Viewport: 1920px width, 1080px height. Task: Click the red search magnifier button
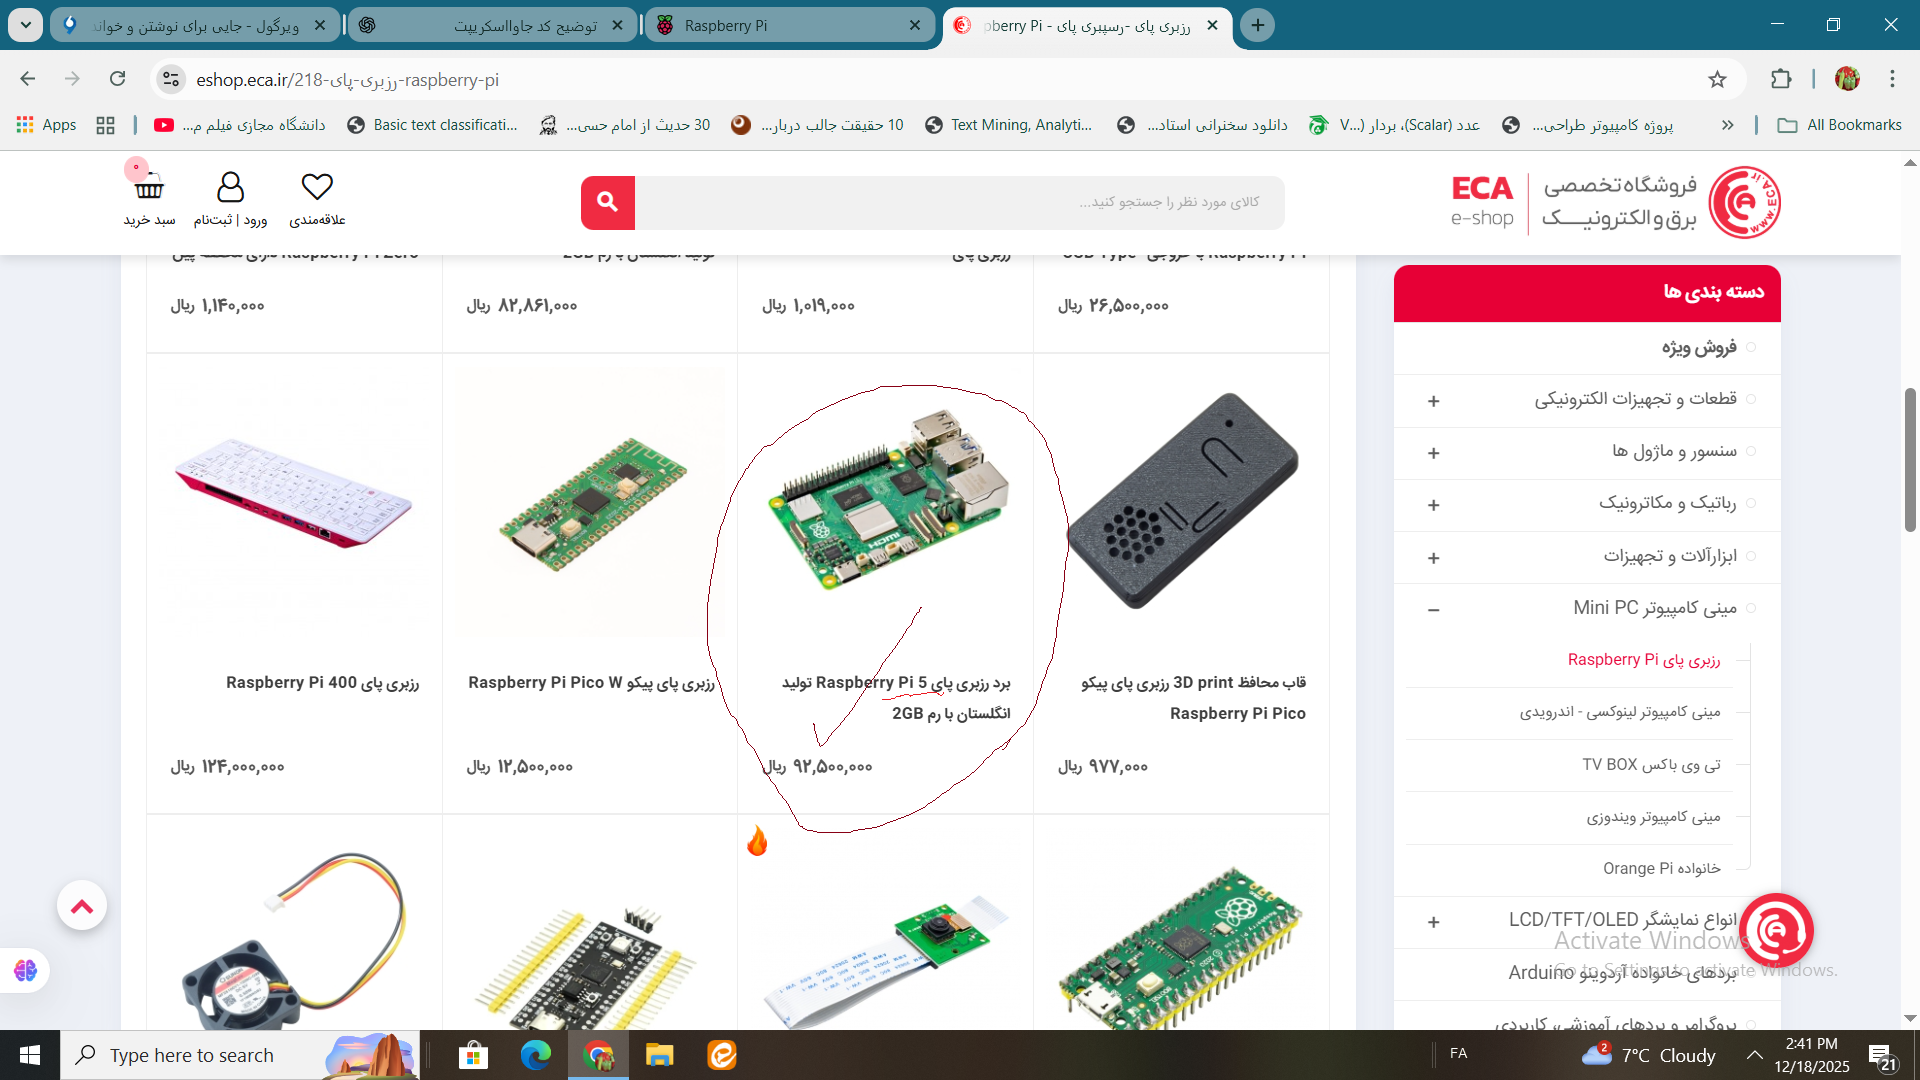point(607,203)
